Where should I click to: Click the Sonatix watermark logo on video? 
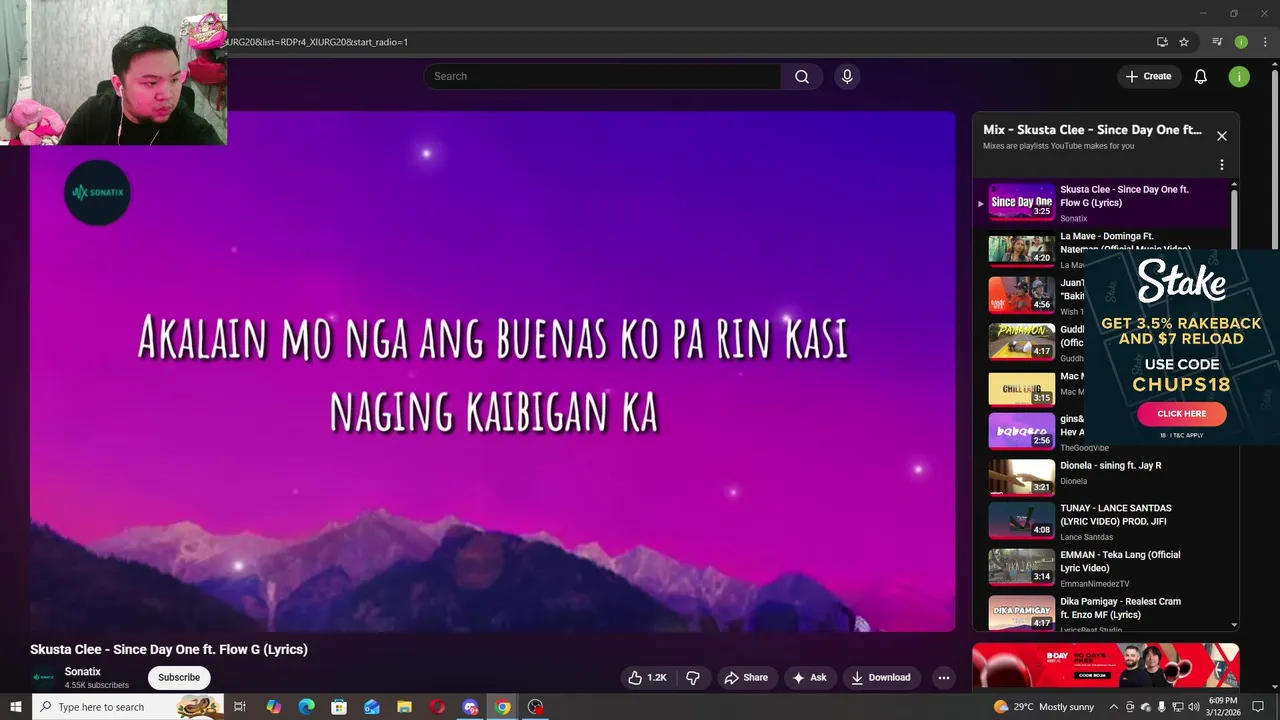coord(97,192)
